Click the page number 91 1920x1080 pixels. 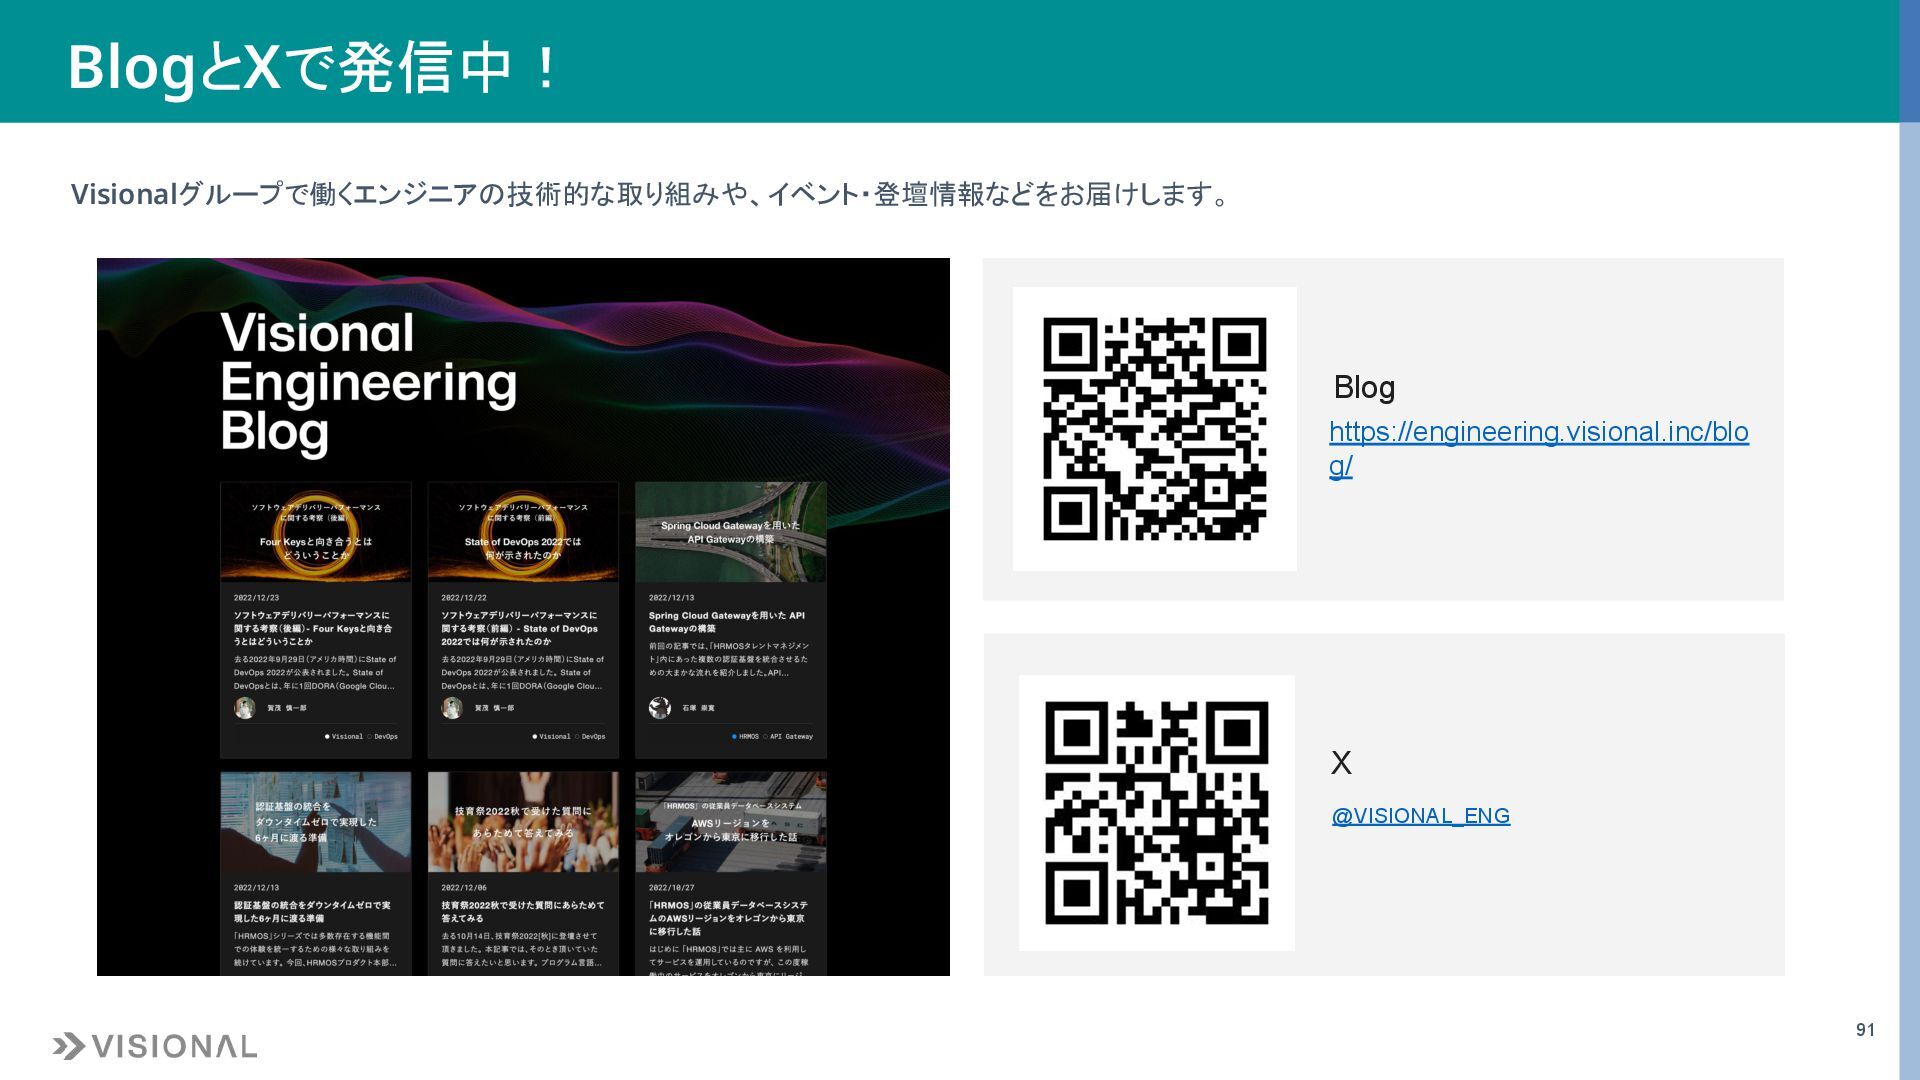pos(1866,1030)
